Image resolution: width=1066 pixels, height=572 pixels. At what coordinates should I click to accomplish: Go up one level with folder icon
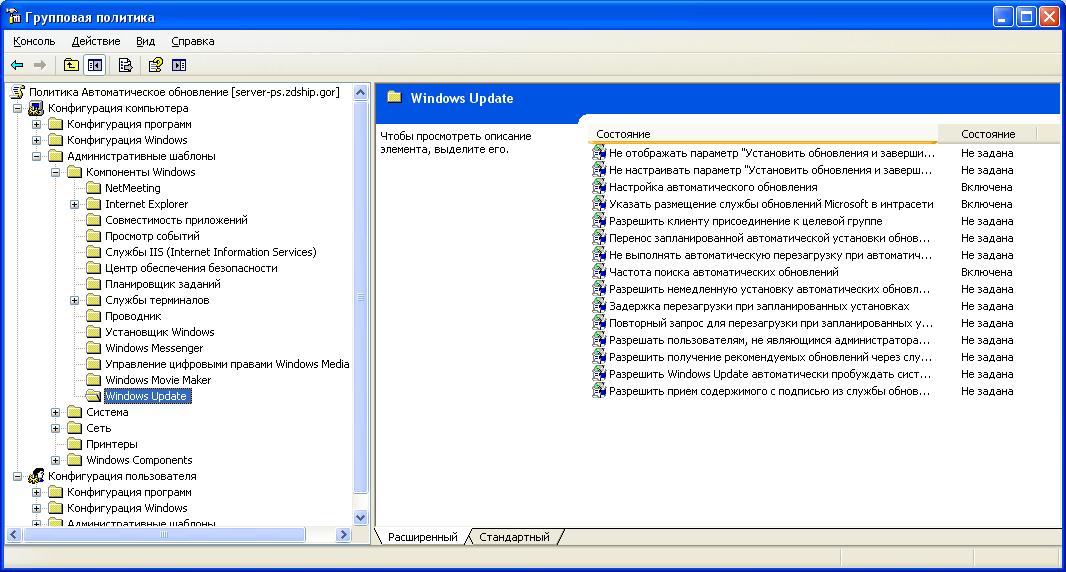click(71, 65)
